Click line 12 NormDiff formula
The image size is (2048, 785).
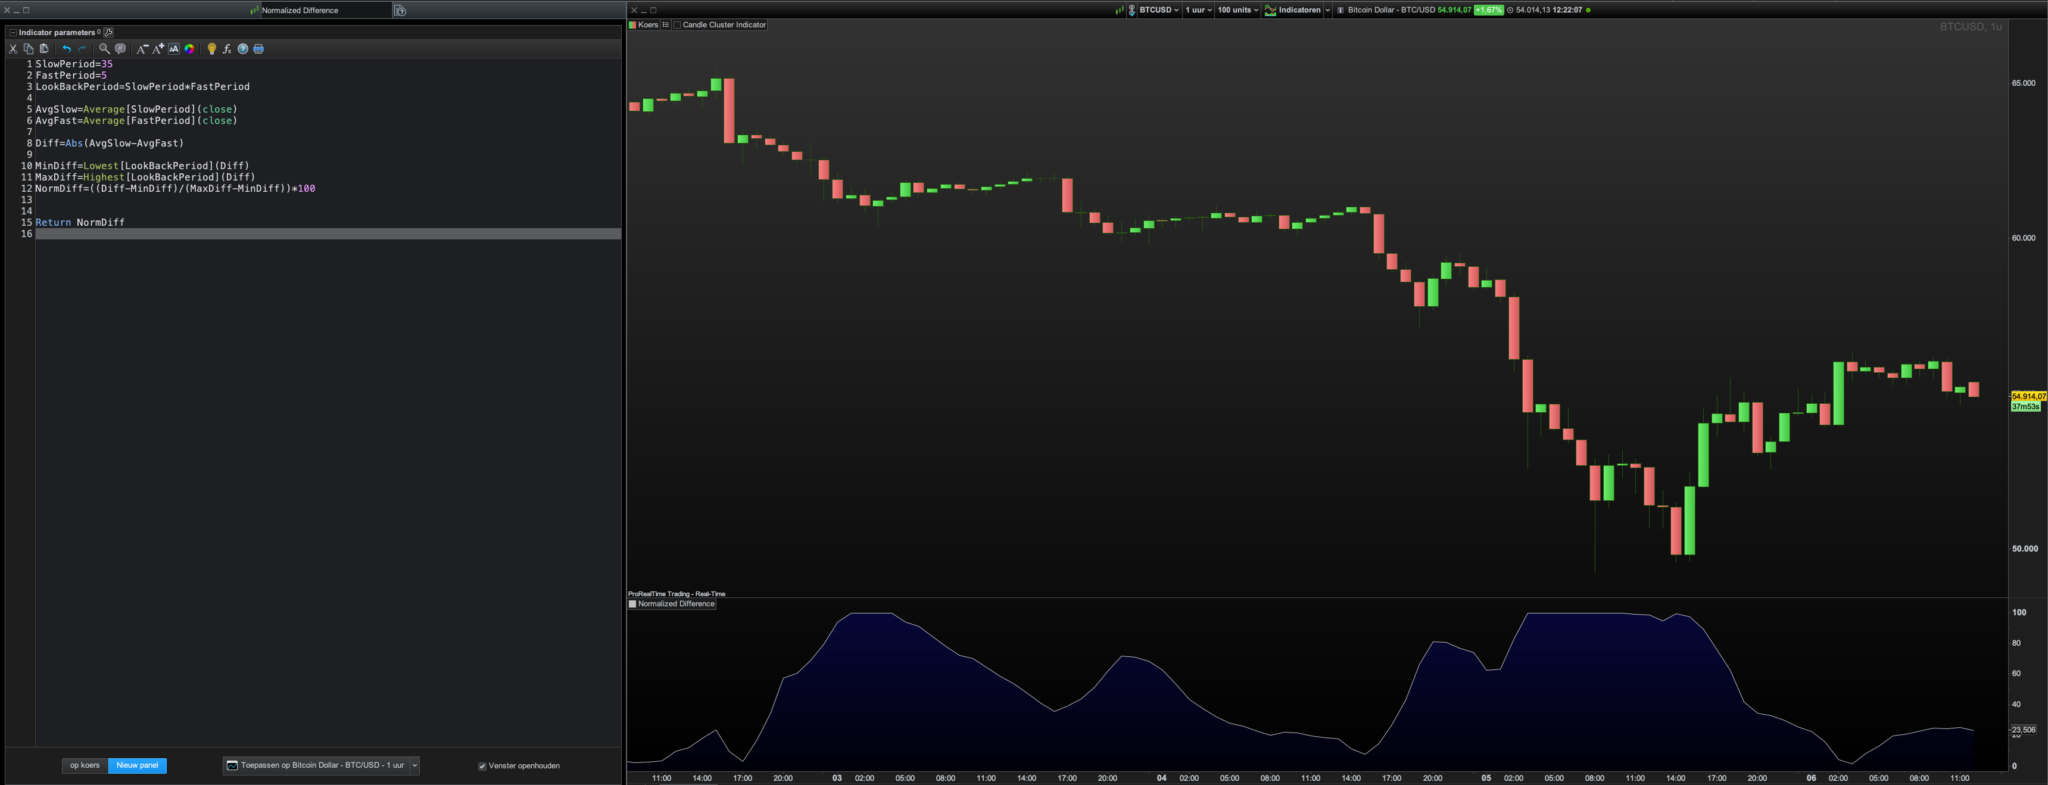tap(175, 188)
